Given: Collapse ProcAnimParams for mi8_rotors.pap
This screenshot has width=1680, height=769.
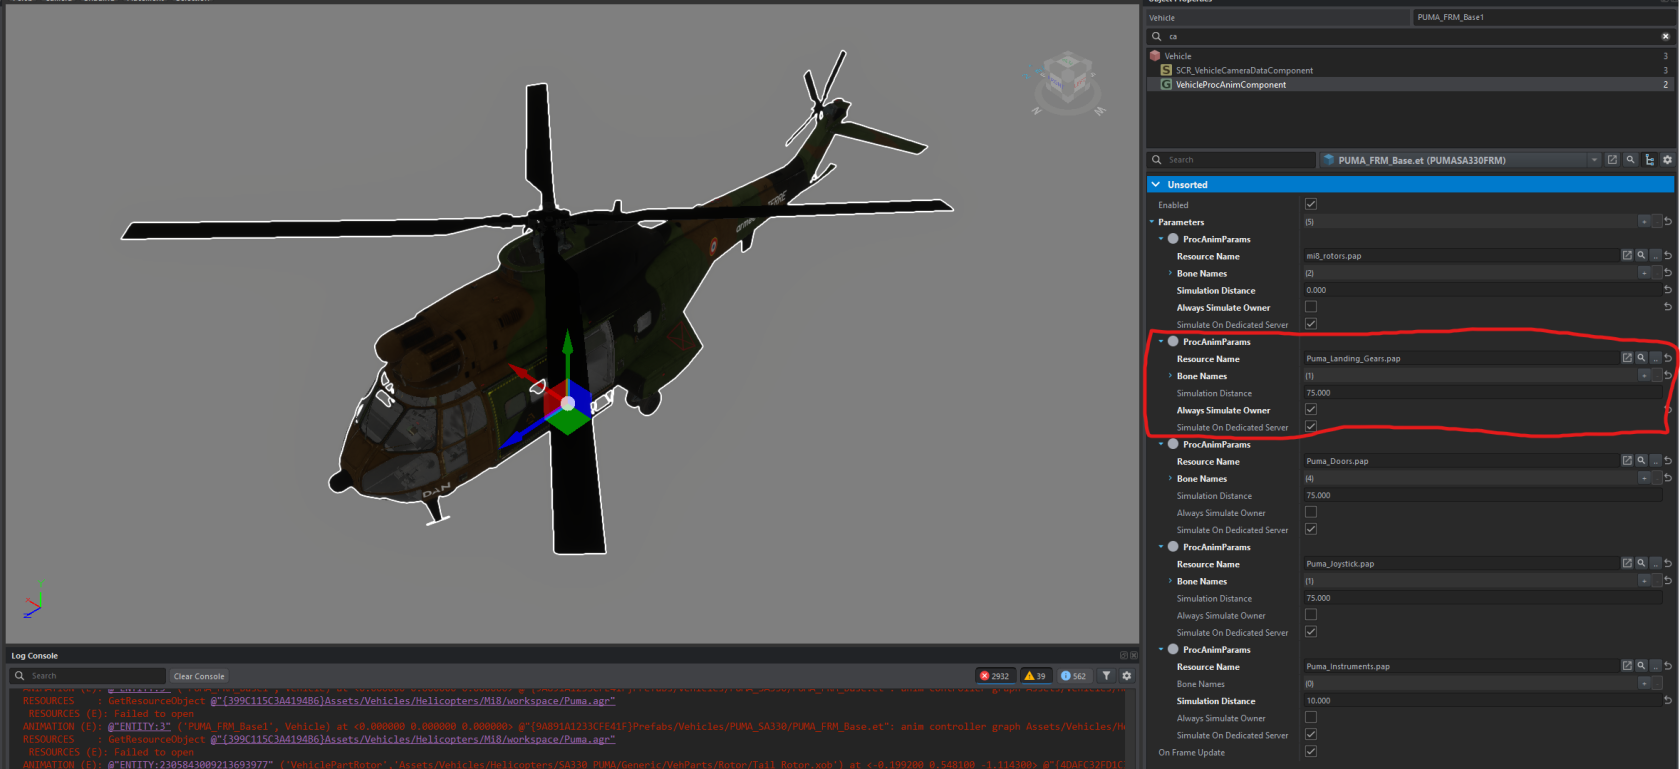Looking at the screenshot, I should pos(1161,239).
